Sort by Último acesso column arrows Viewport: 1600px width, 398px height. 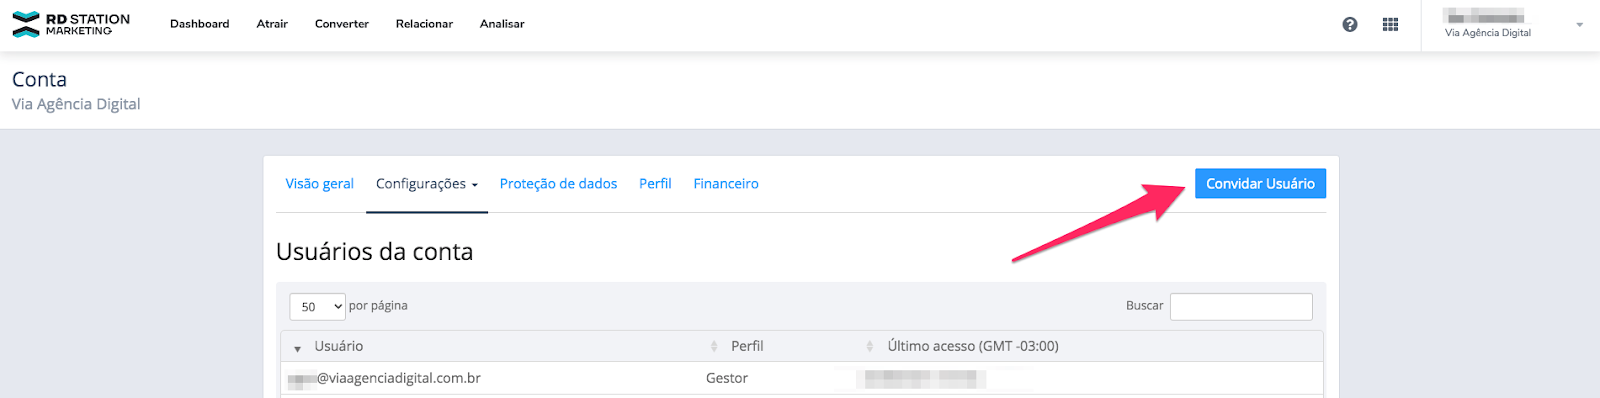(869, 346)
